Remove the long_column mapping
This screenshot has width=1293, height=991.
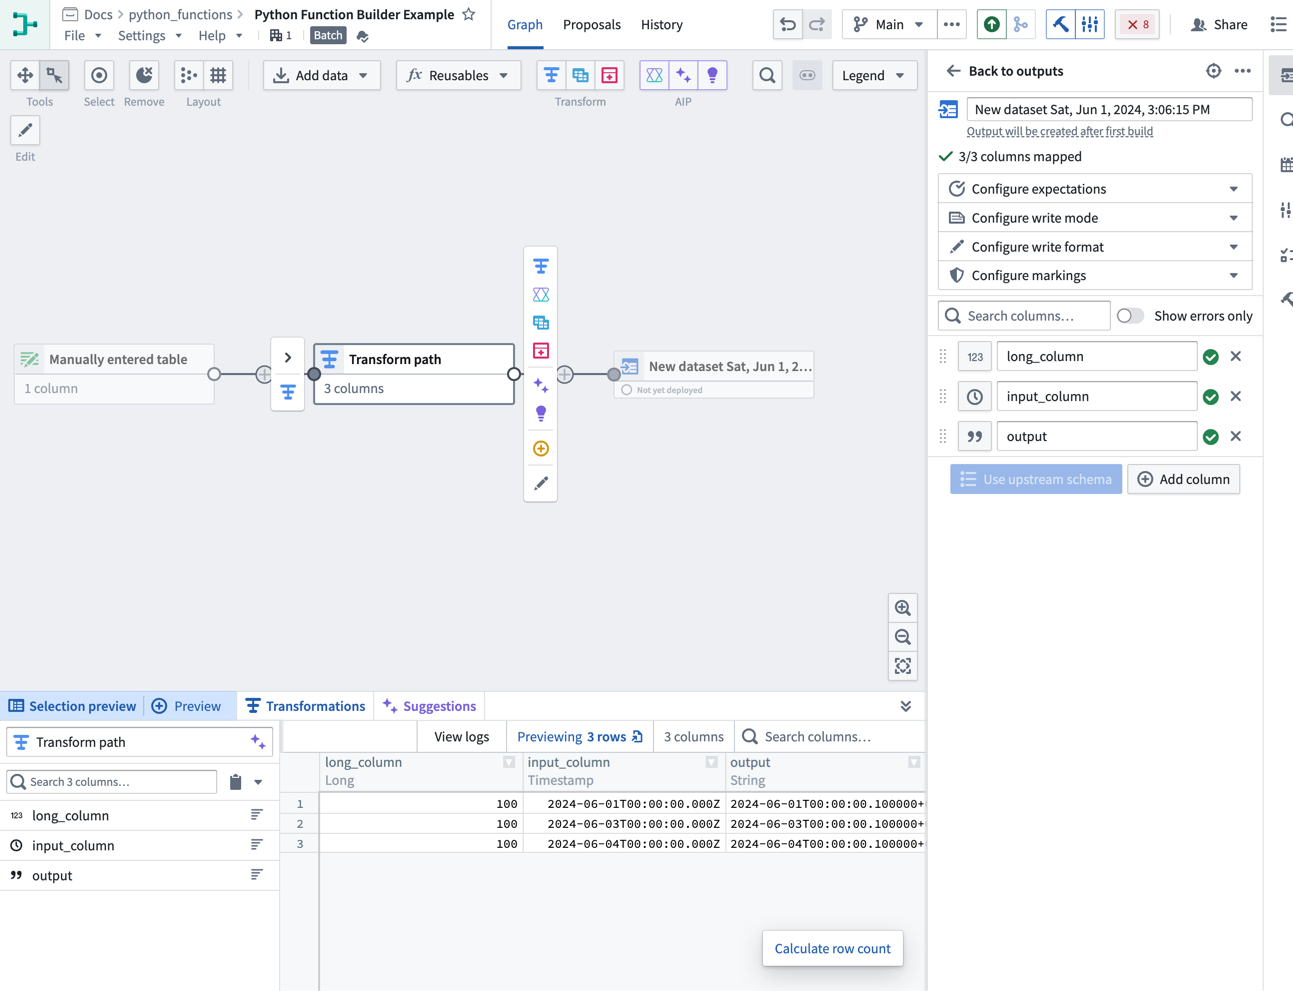click(x=1236, y=356)
